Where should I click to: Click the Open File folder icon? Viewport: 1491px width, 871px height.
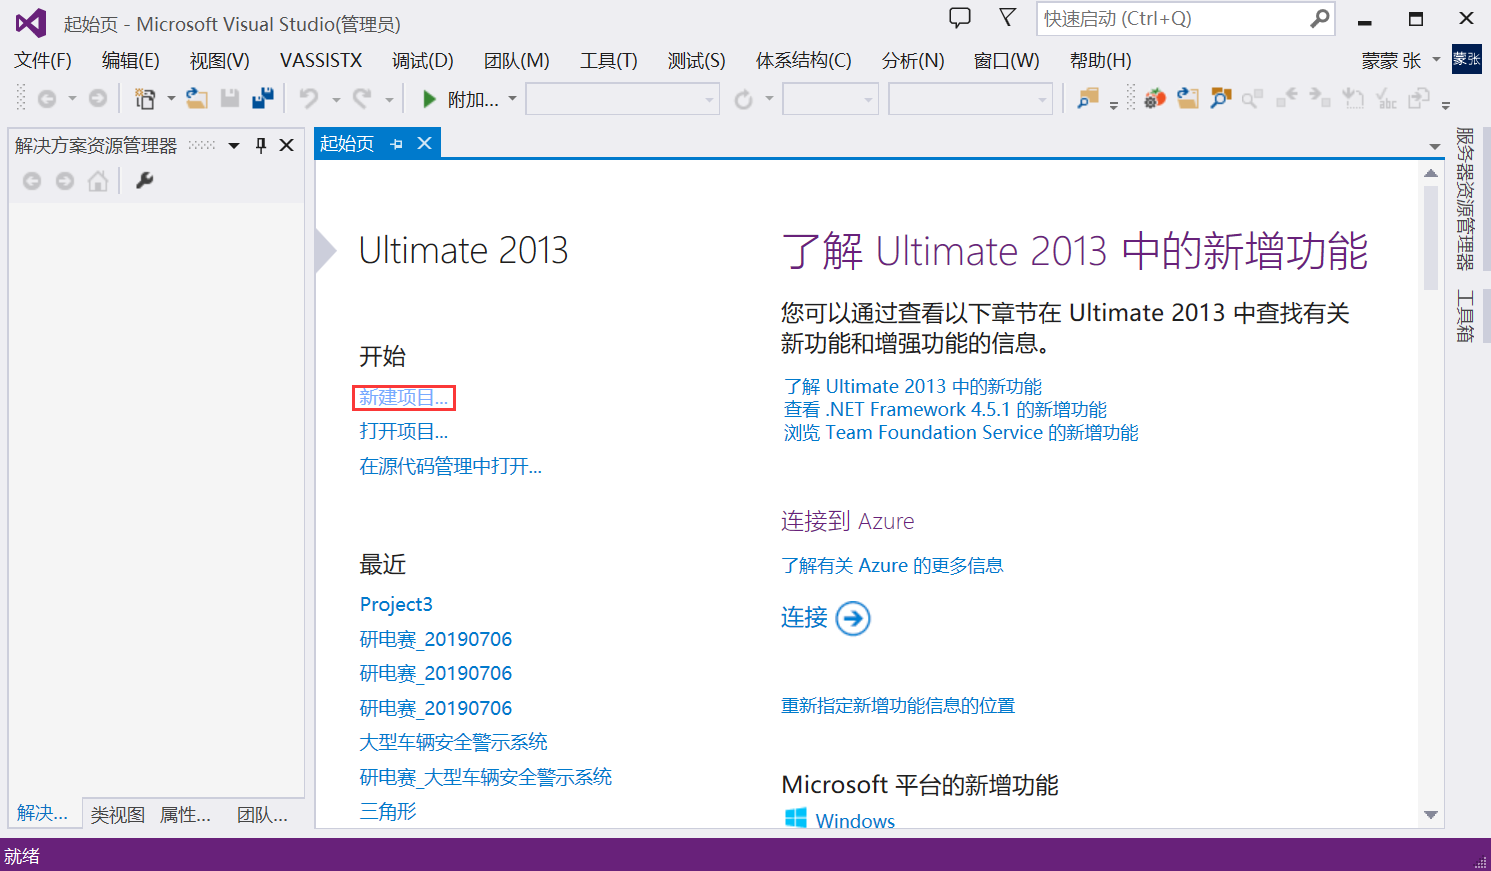pos(197,98)
